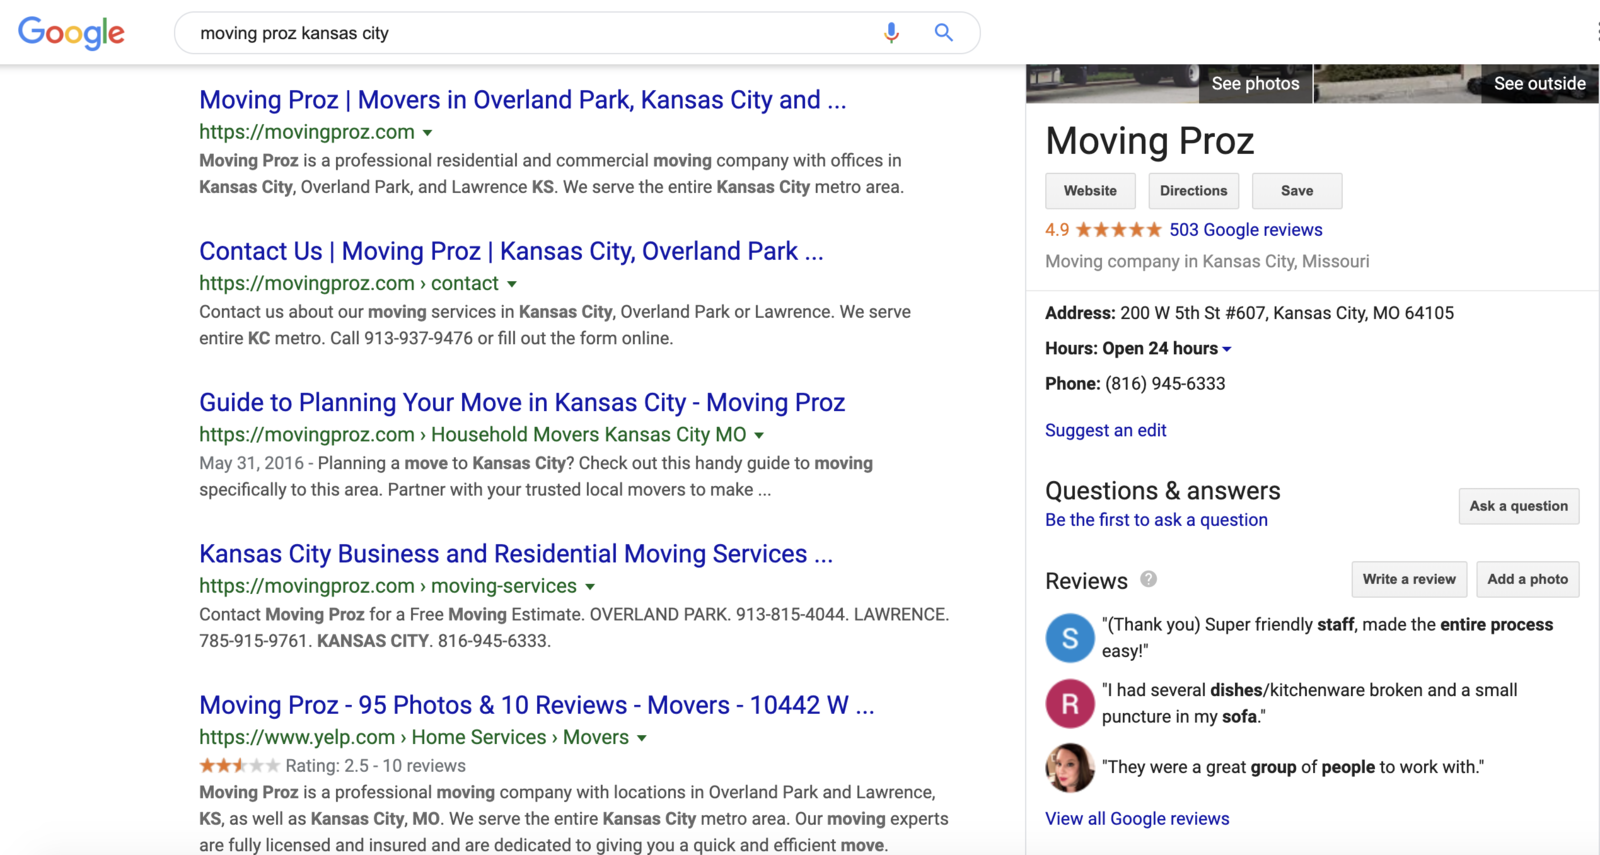Viewport: 1600px width, 855px height.
Task: Click the https://www.yelp.com green URL
Action: pos(297,737)
